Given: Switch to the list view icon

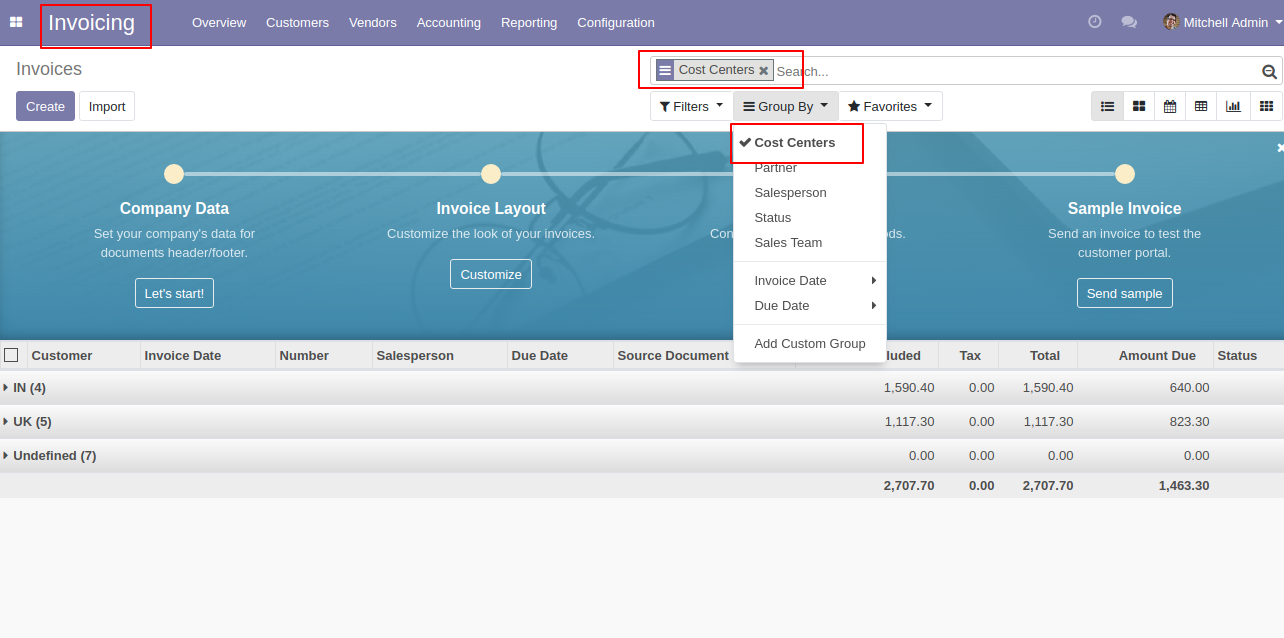Looking at the screenshot, I should 1107,106.
